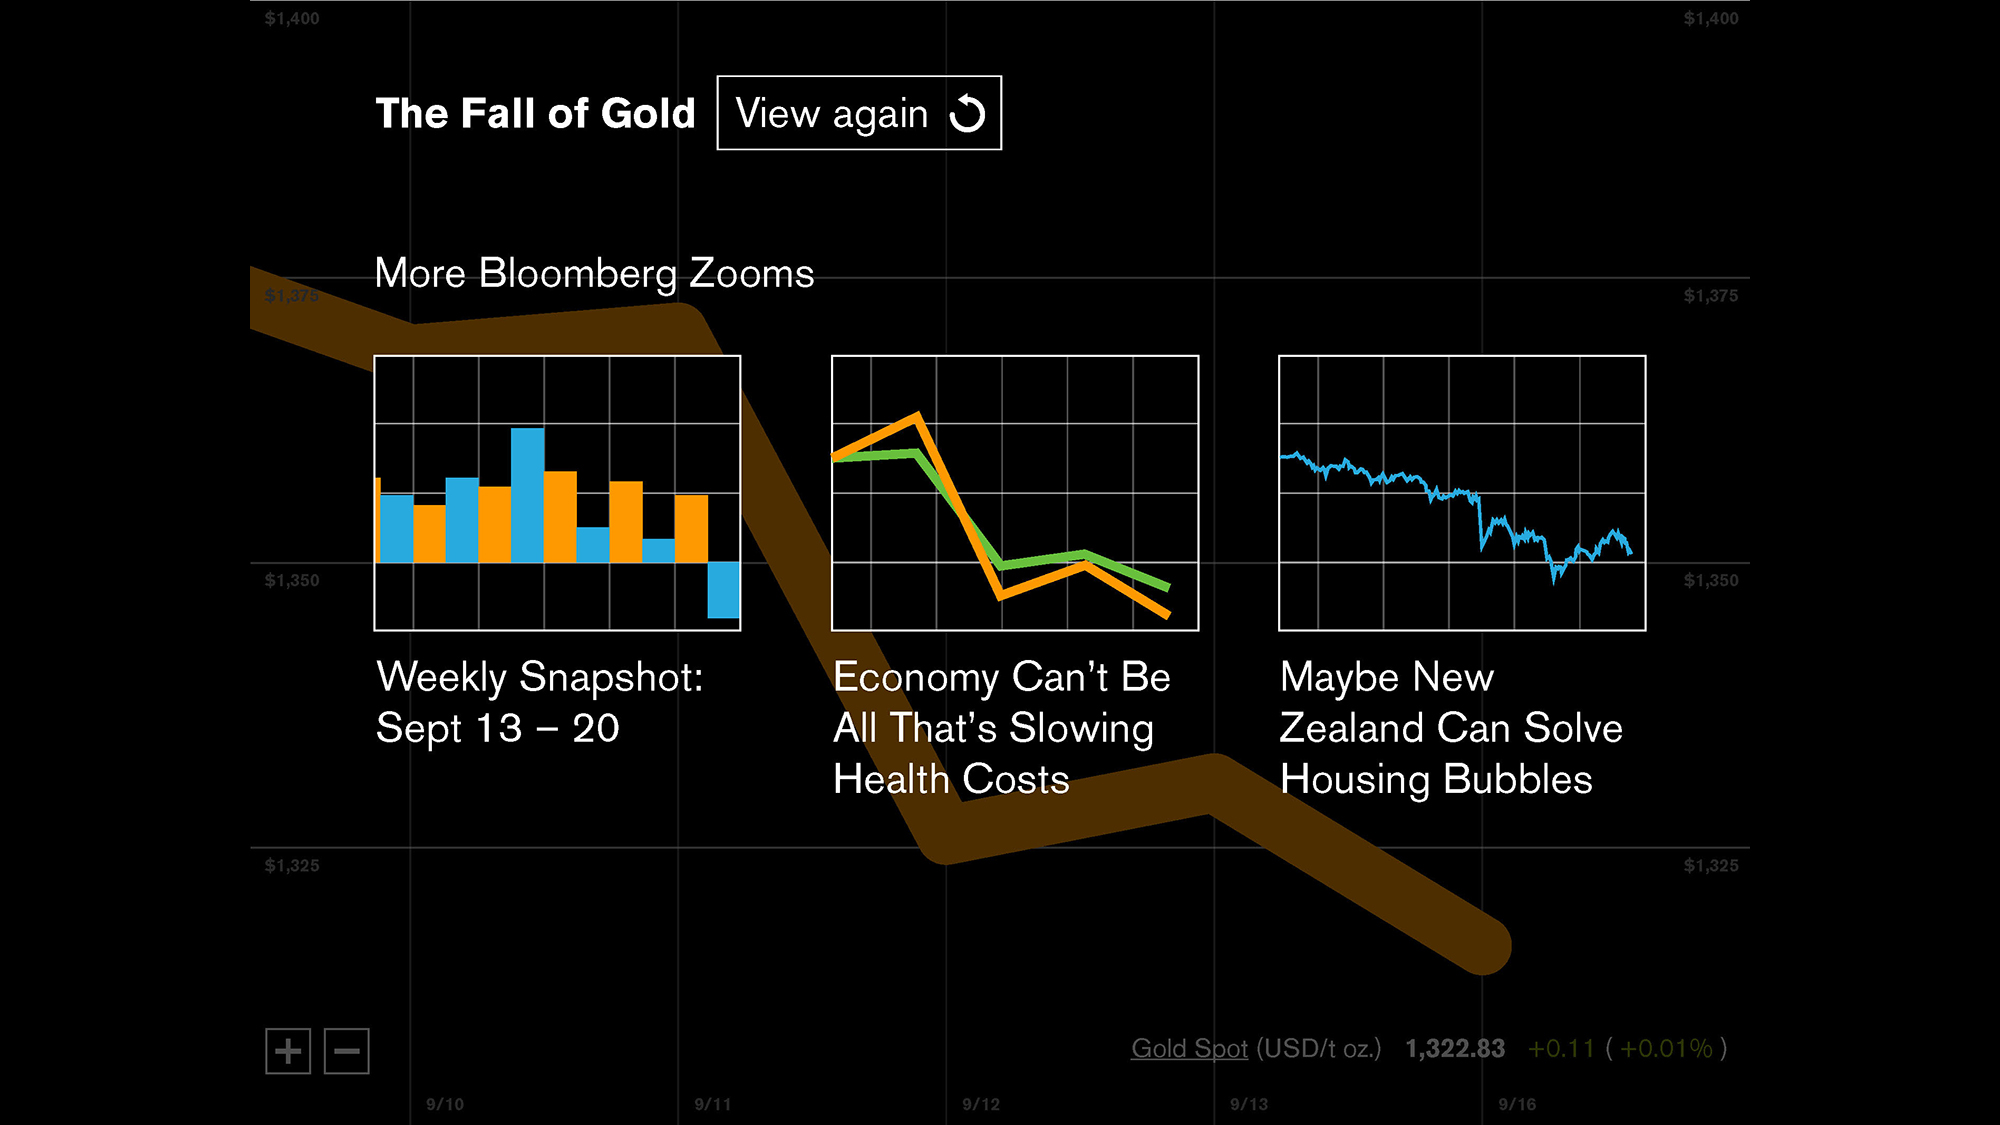Zoom out using the minus icon
The height and width of the screenshot is (1125, 2000).
pos(347,1051)
